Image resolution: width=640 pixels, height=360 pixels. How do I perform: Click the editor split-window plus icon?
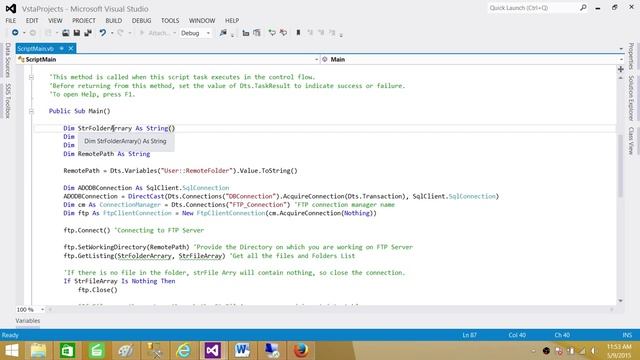click(620, 69)
